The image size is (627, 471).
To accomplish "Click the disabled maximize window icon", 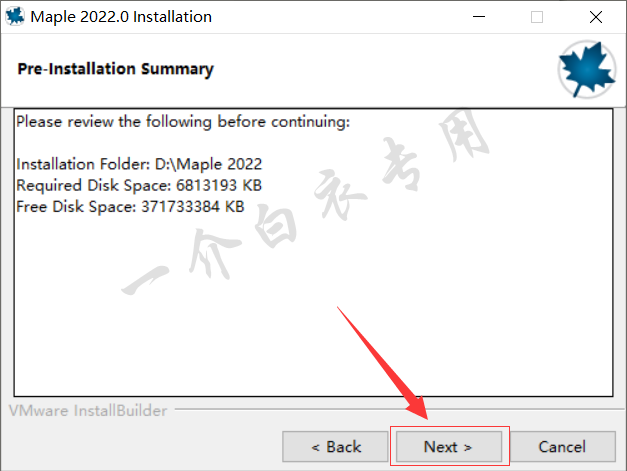I will tap(537, 17).
